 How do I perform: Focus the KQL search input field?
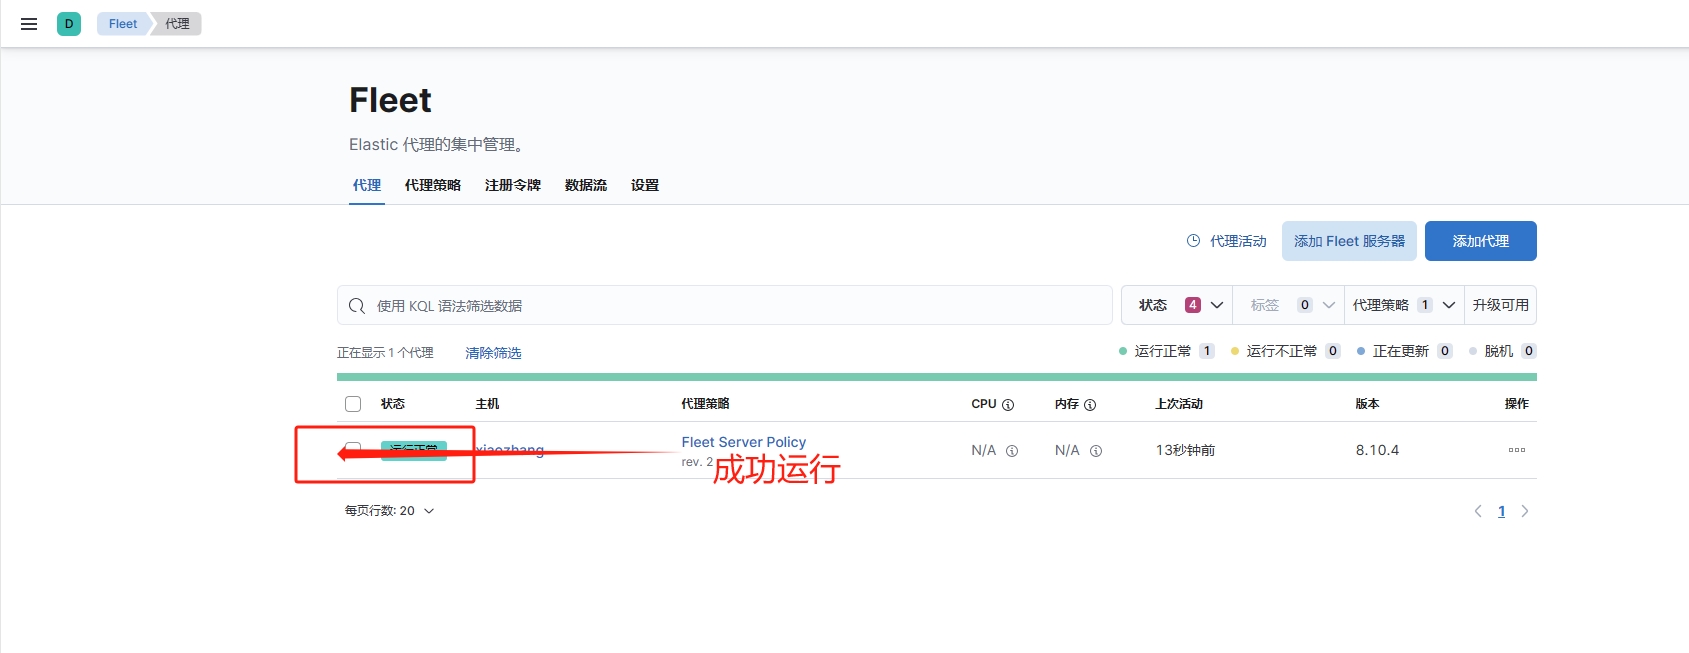[725, 305]
